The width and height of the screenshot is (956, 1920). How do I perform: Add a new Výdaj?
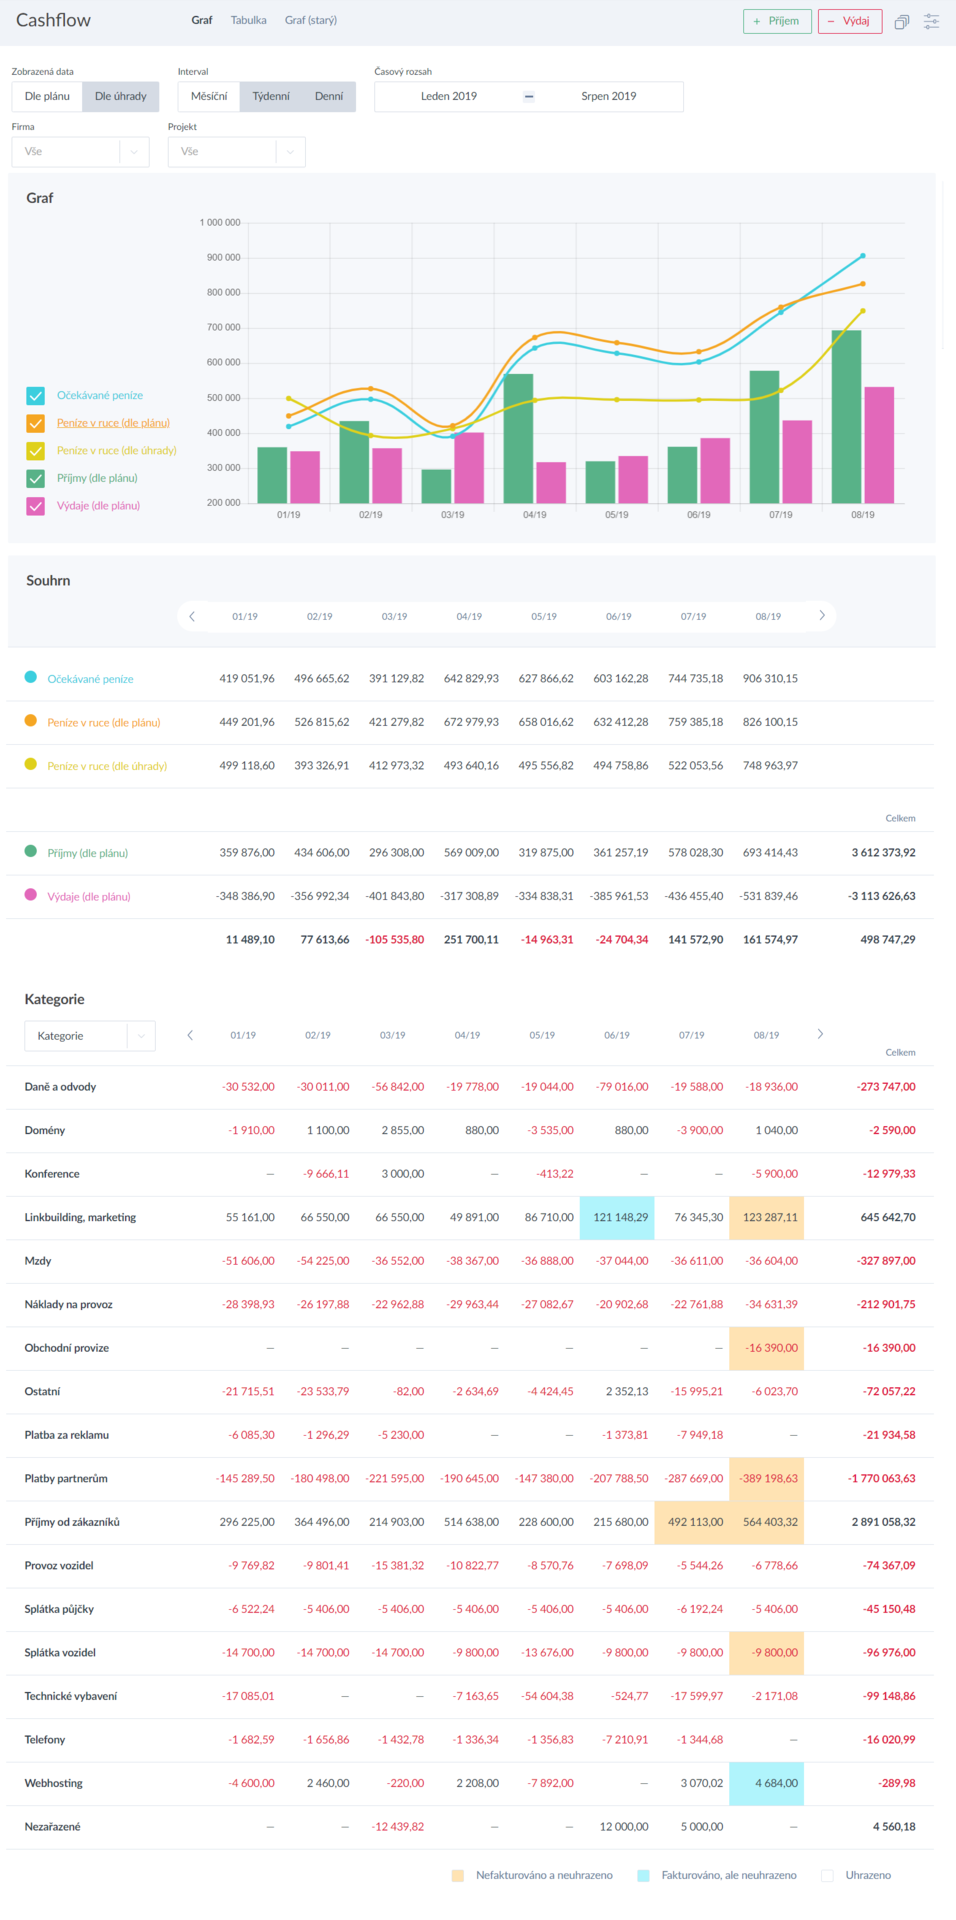click(x=849, y=21)
